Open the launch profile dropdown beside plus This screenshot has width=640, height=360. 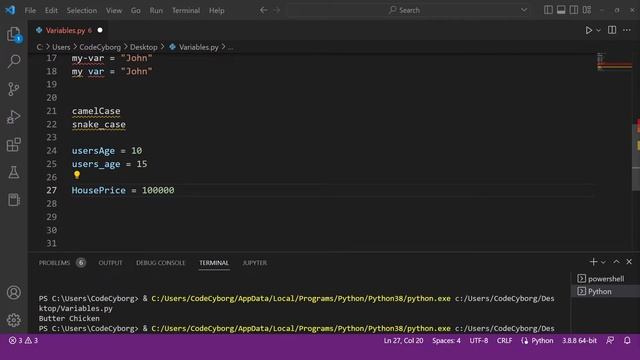(603, 262)
